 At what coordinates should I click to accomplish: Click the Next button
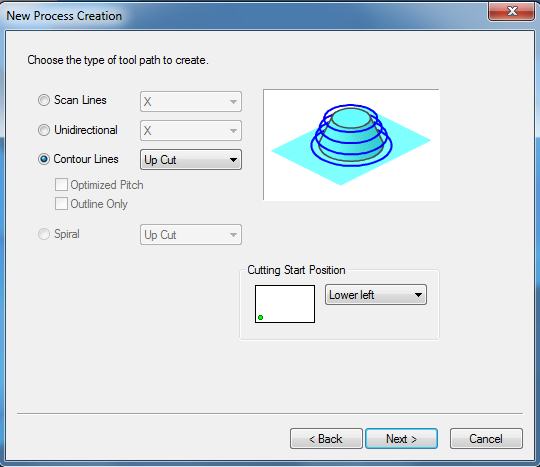[x=402, y=438]
